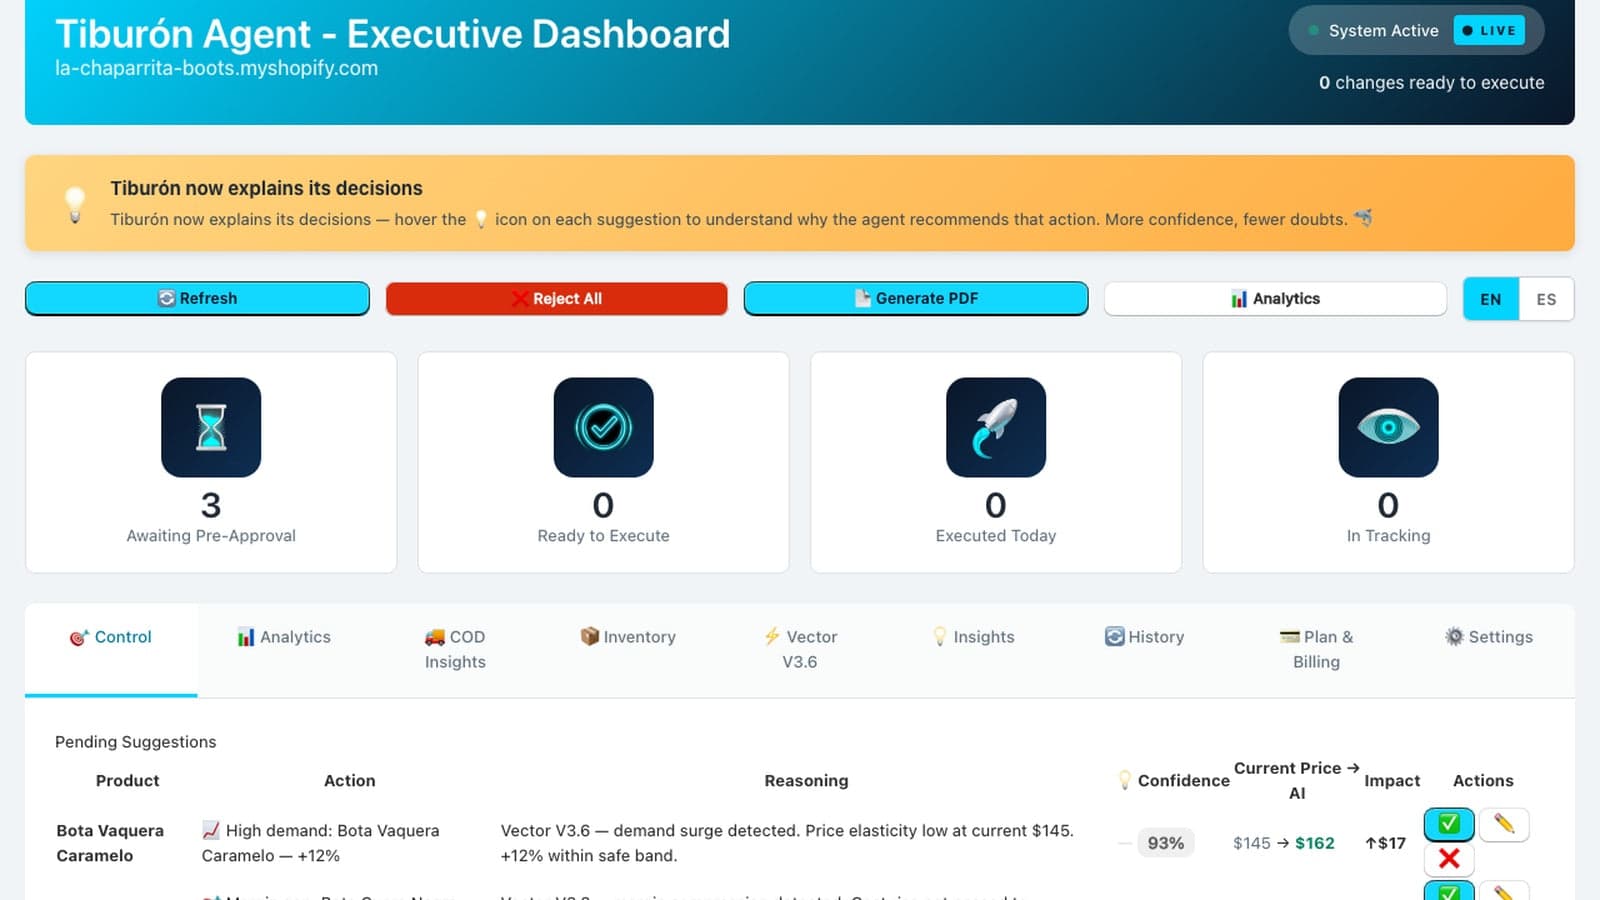Reject the Bota Vaquera Caramelo suggestion with red X

click(x=1449, y=859)
